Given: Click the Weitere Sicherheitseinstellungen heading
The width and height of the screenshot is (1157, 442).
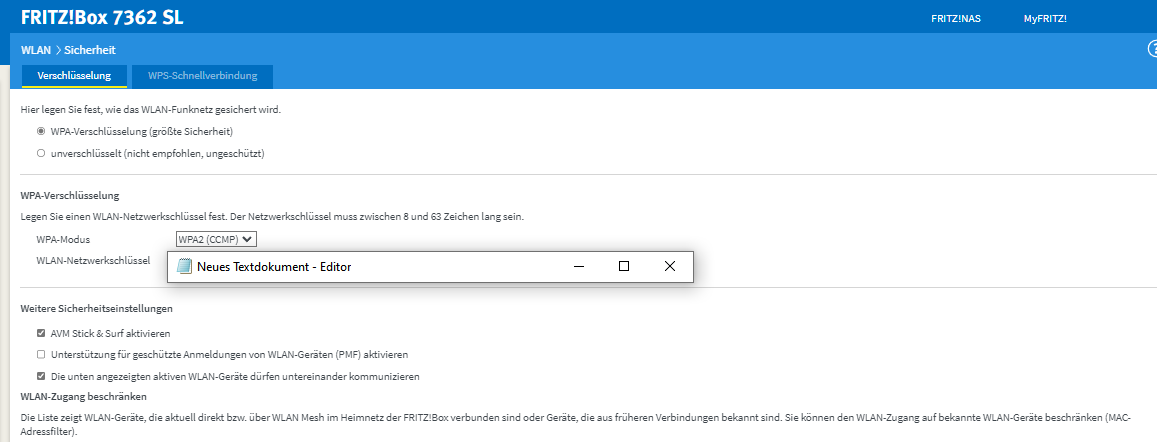Looking at the screenshot, I should pos(97,308).
